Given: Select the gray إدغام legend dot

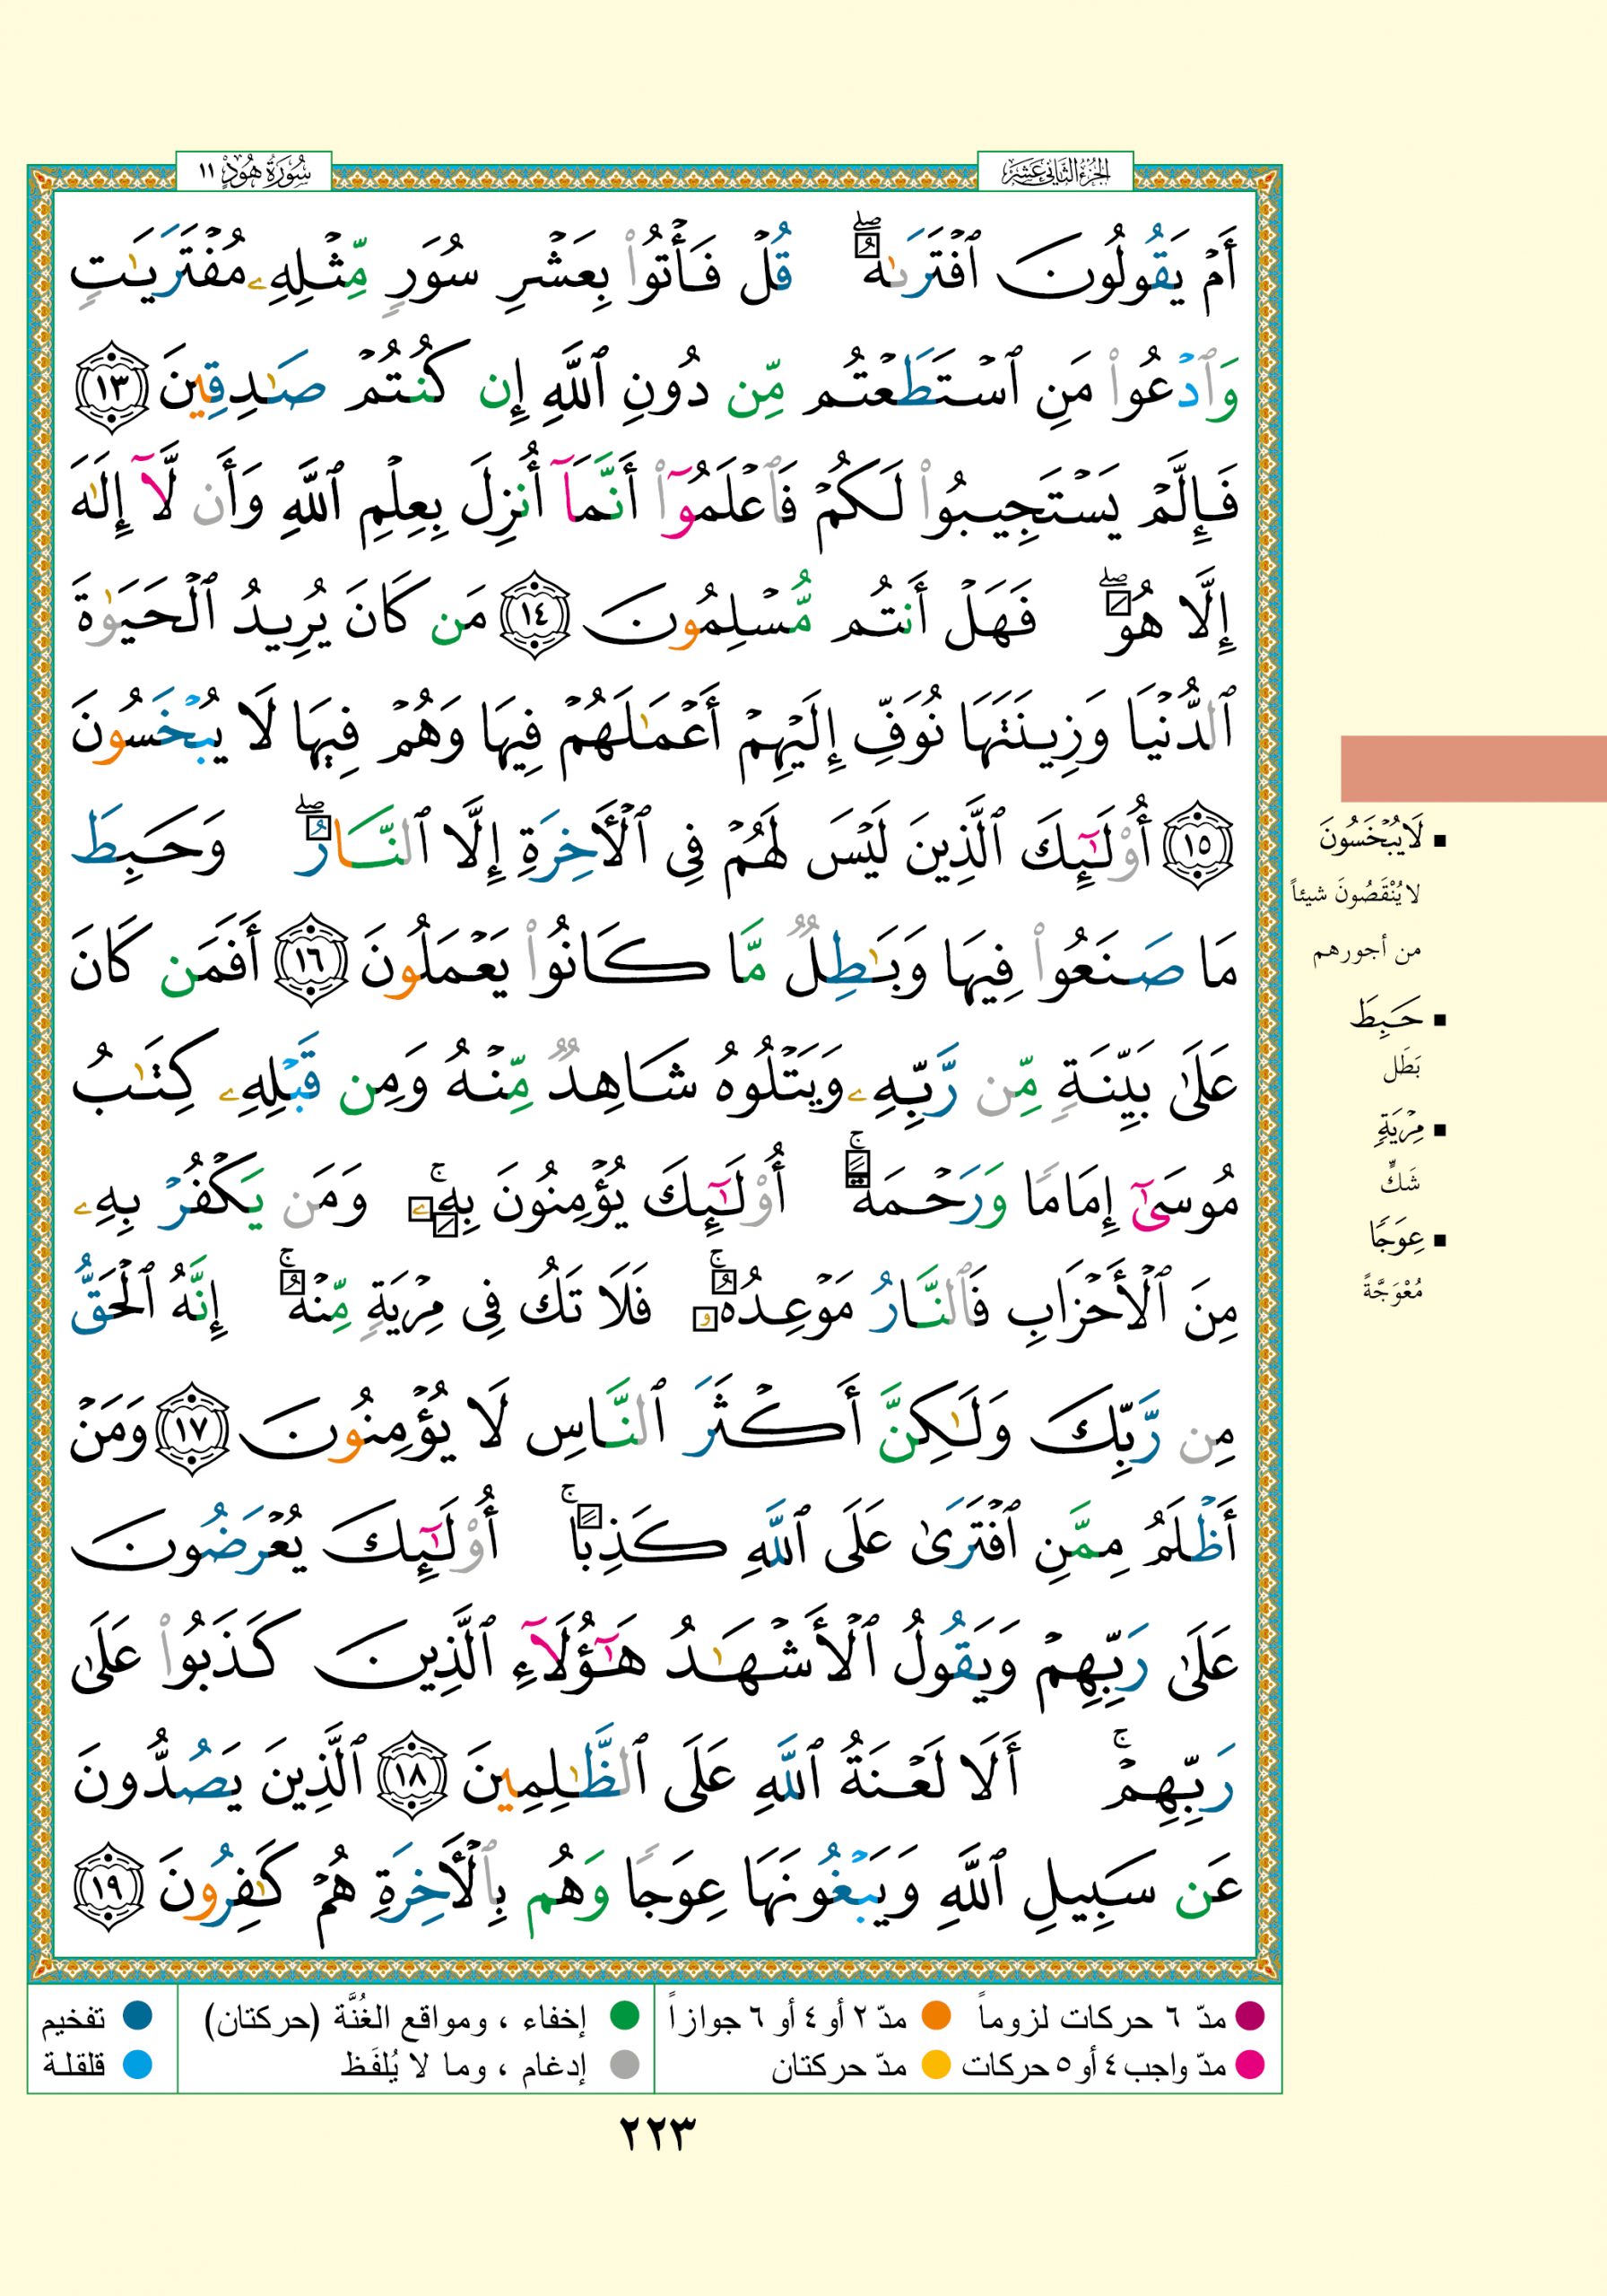Looking at the screenshot, I should point(625,2063).
